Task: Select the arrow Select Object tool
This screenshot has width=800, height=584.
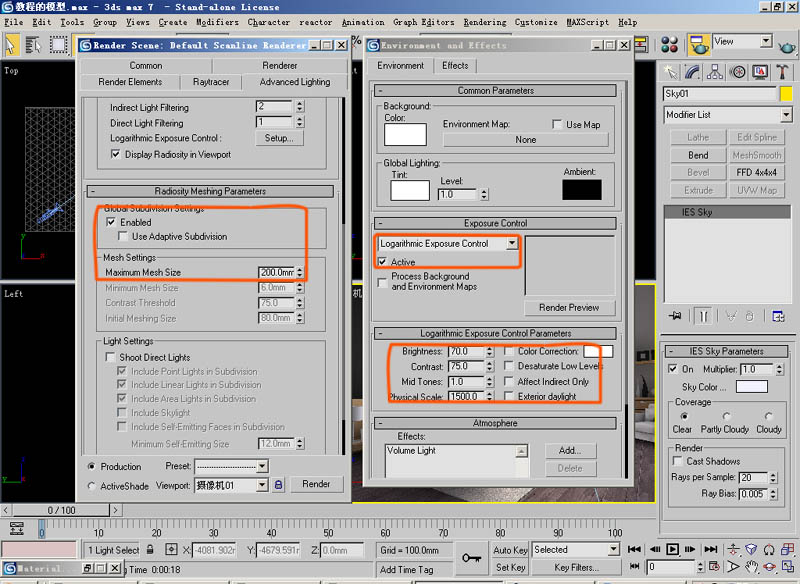Action: (x=11, y=45)
